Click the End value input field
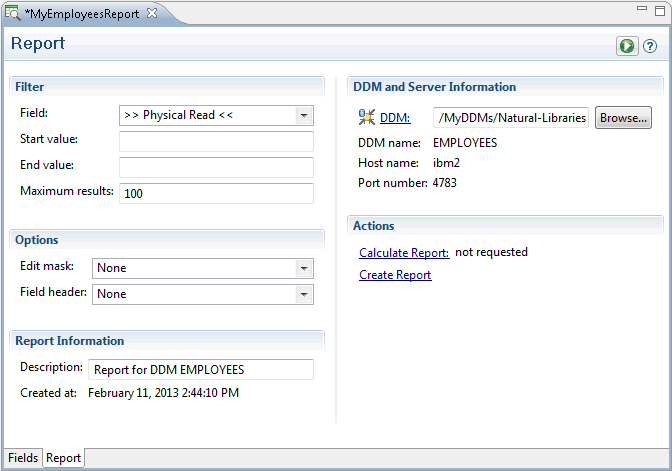This screenshot has height=471, width=672. point(216,167)
